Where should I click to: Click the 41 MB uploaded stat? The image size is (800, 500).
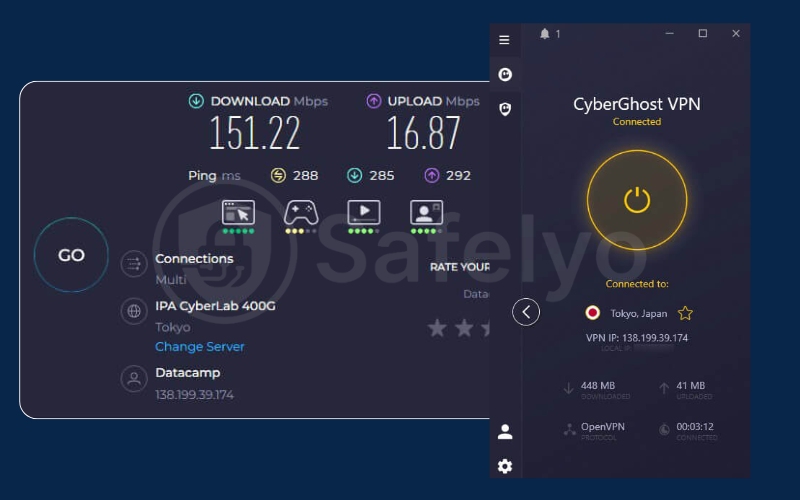691,386
